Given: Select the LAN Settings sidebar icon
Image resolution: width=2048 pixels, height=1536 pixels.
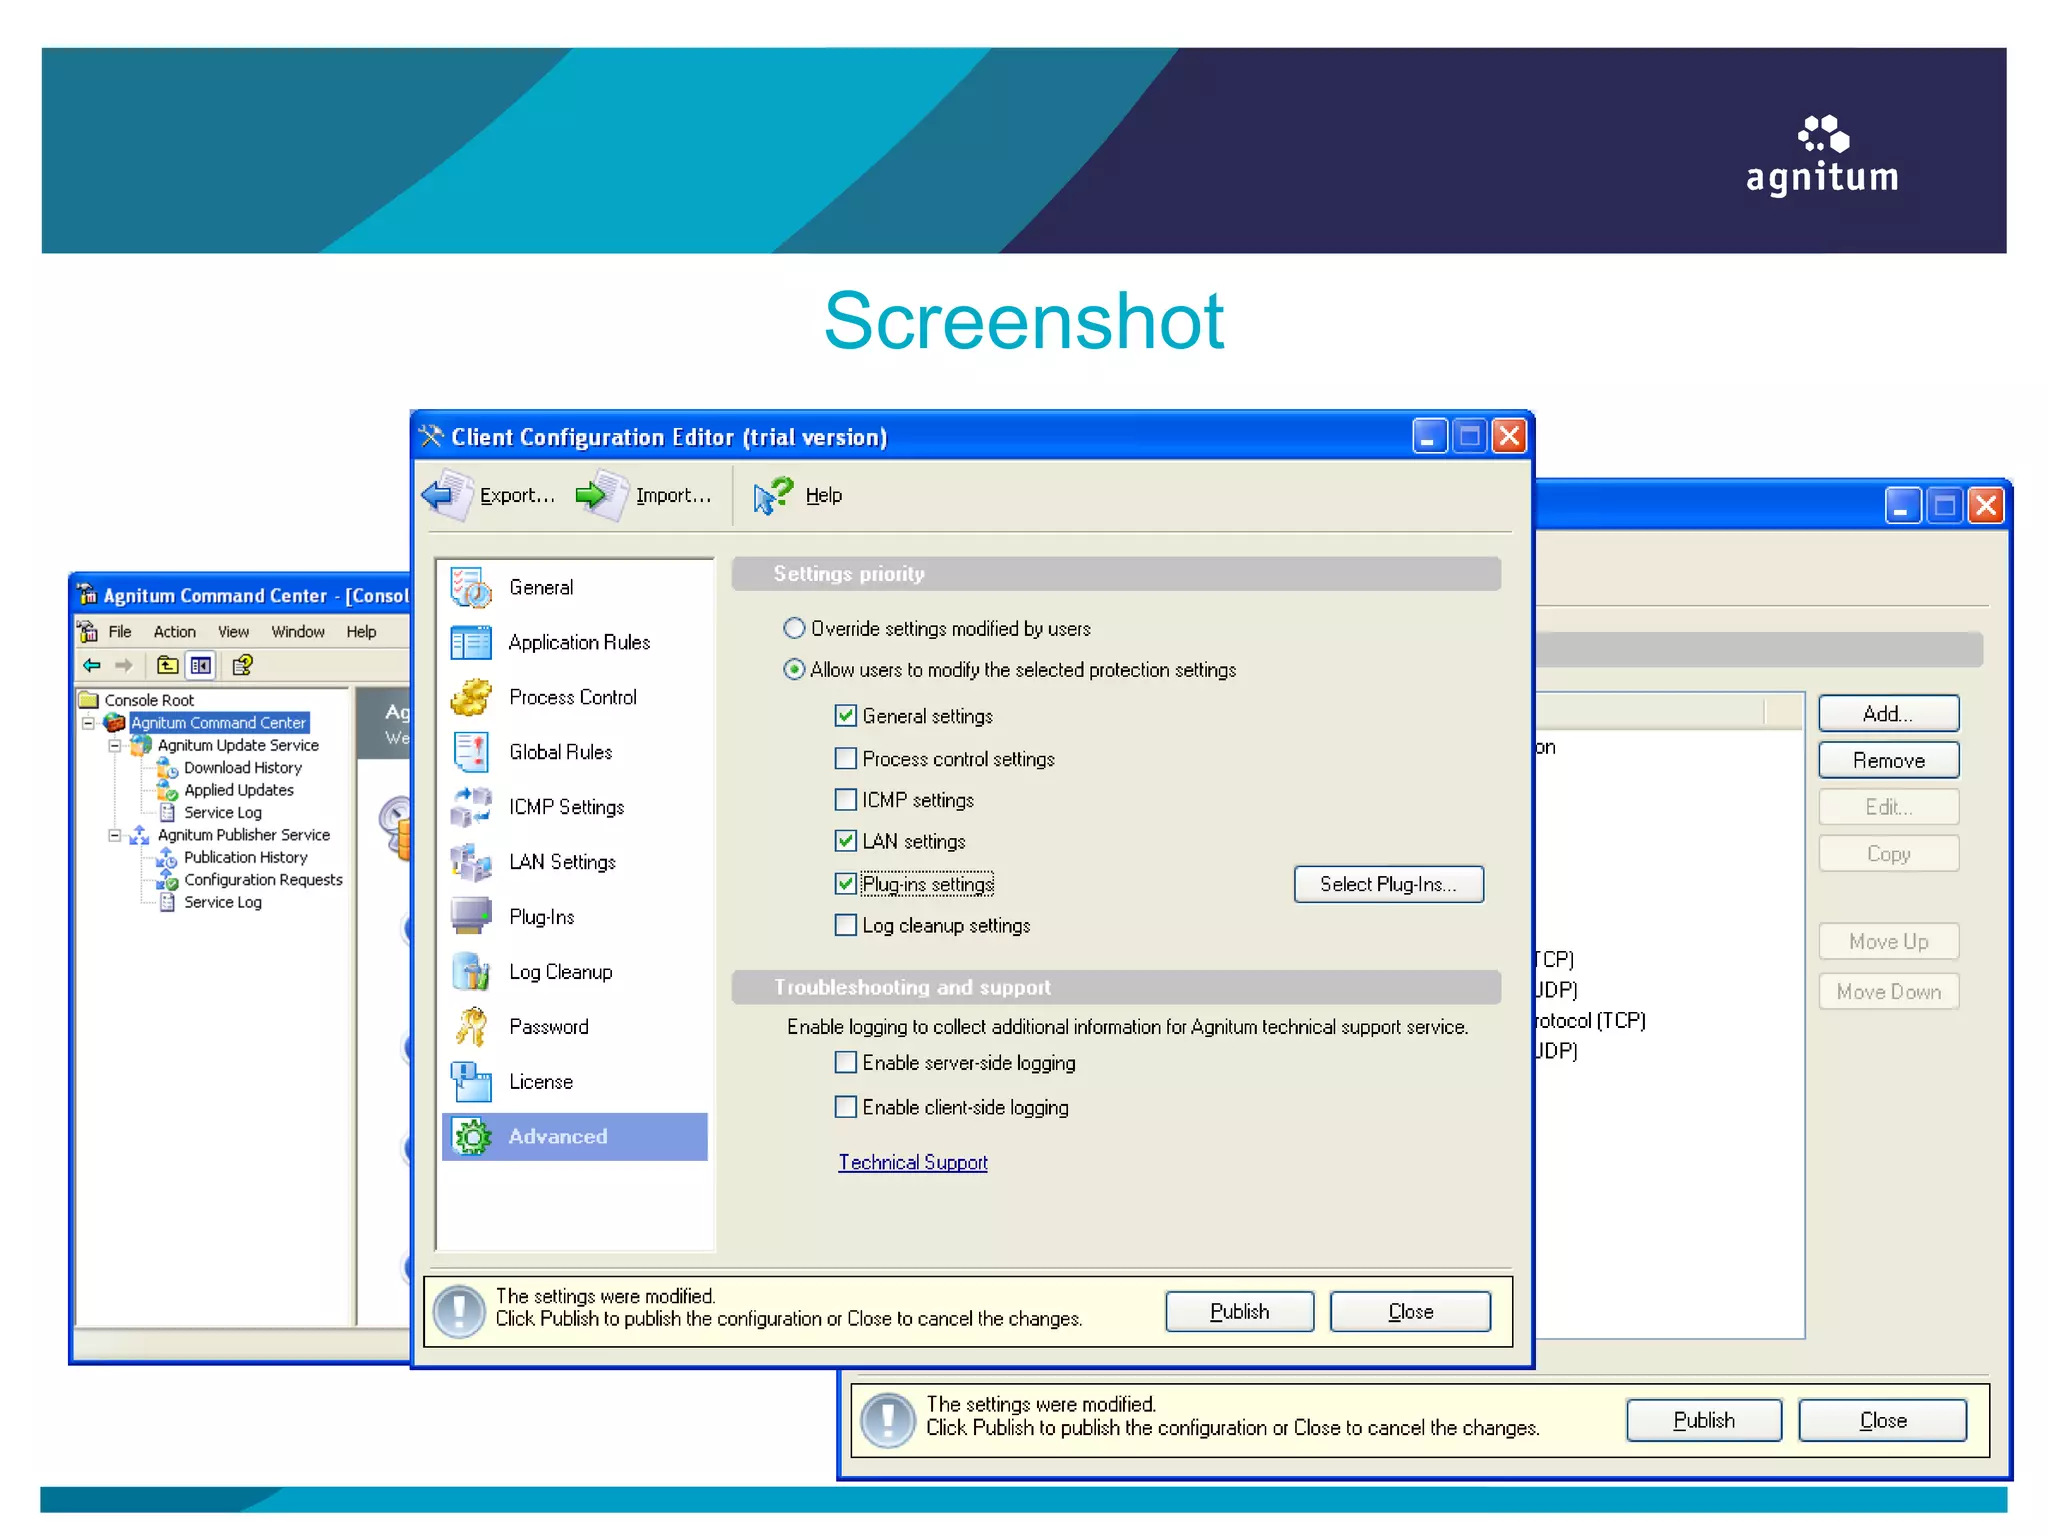Looking at the screenshot, I should 471,862.
